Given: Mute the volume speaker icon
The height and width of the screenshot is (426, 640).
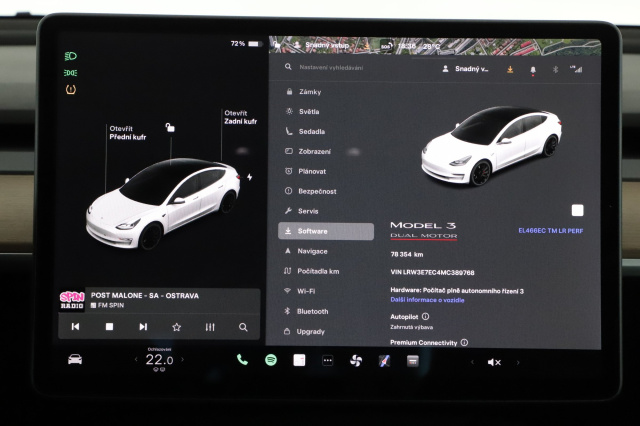Looking at the screenshot, I should (x=493, y=361).
